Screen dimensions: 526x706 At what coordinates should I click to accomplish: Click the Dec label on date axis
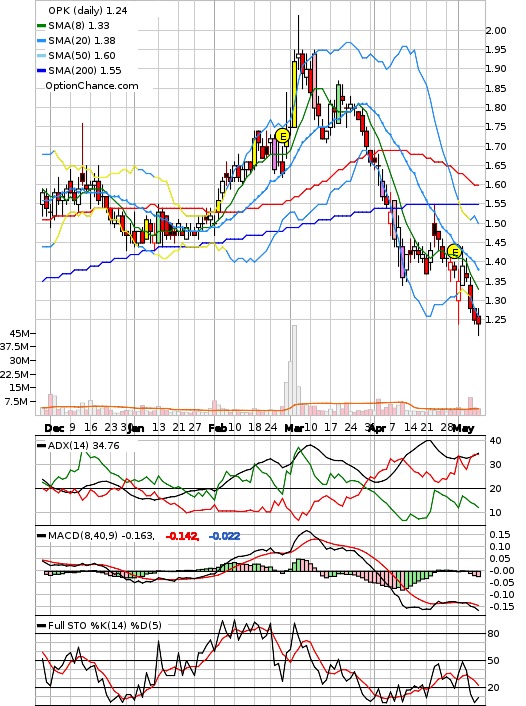tap(54, 428)
